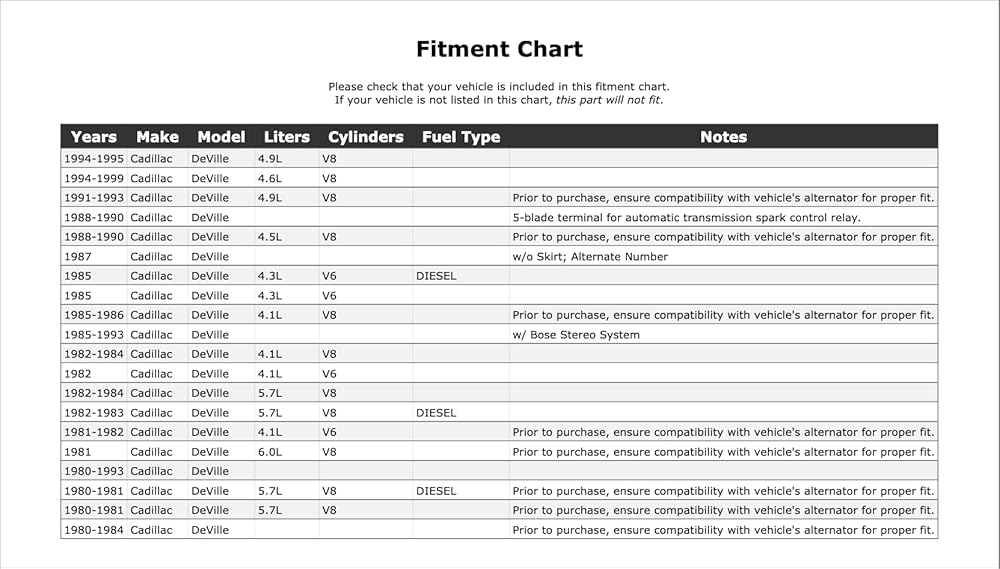This screenshot has height=569, width=1000.
Task: Click the Fitment Chart title
Action: (x=499, y=49)
